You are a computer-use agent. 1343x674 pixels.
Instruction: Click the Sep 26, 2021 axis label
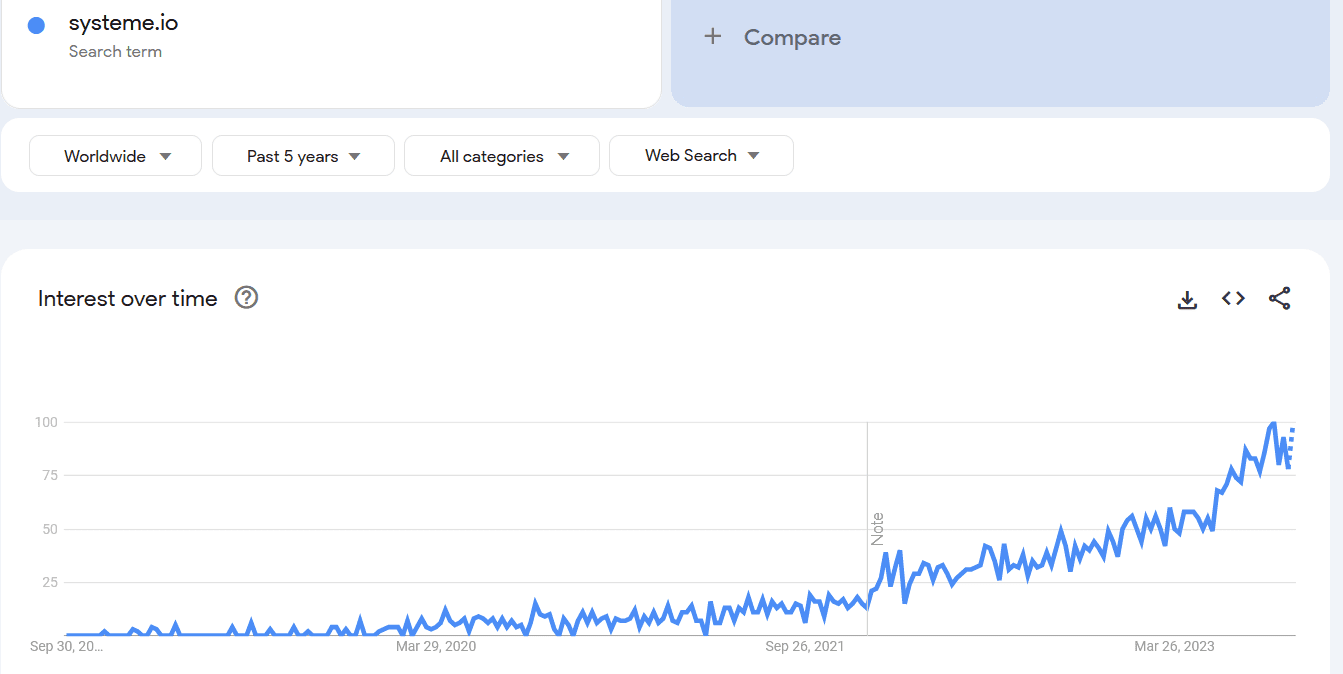(805, 646)
